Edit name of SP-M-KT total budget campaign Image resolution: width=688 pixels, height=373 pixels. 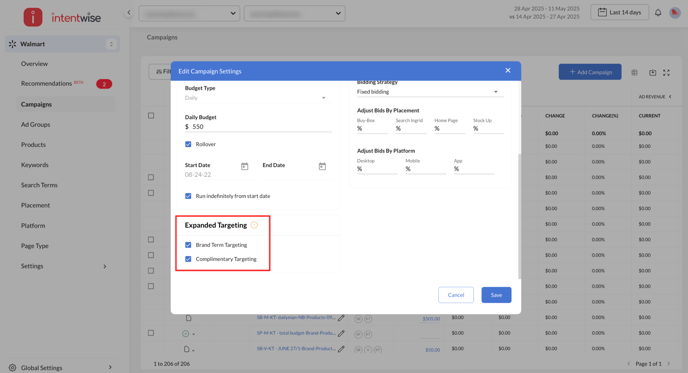tap(341, 334)
